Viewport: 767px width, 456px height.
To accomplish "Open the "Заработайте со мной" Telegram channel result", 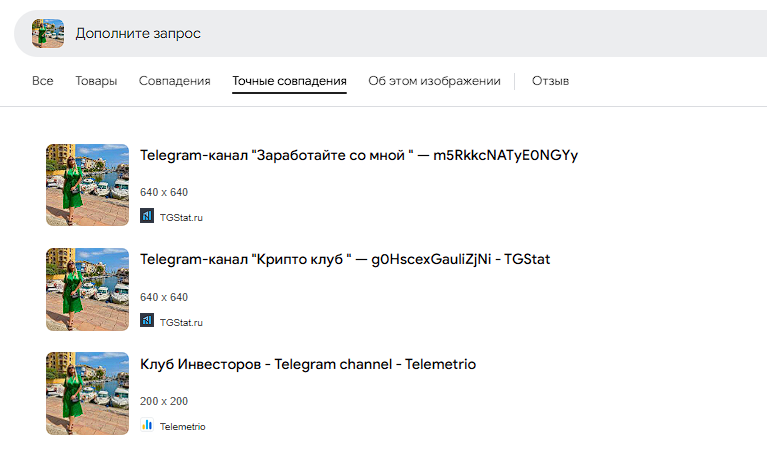I will pos(359,155).
